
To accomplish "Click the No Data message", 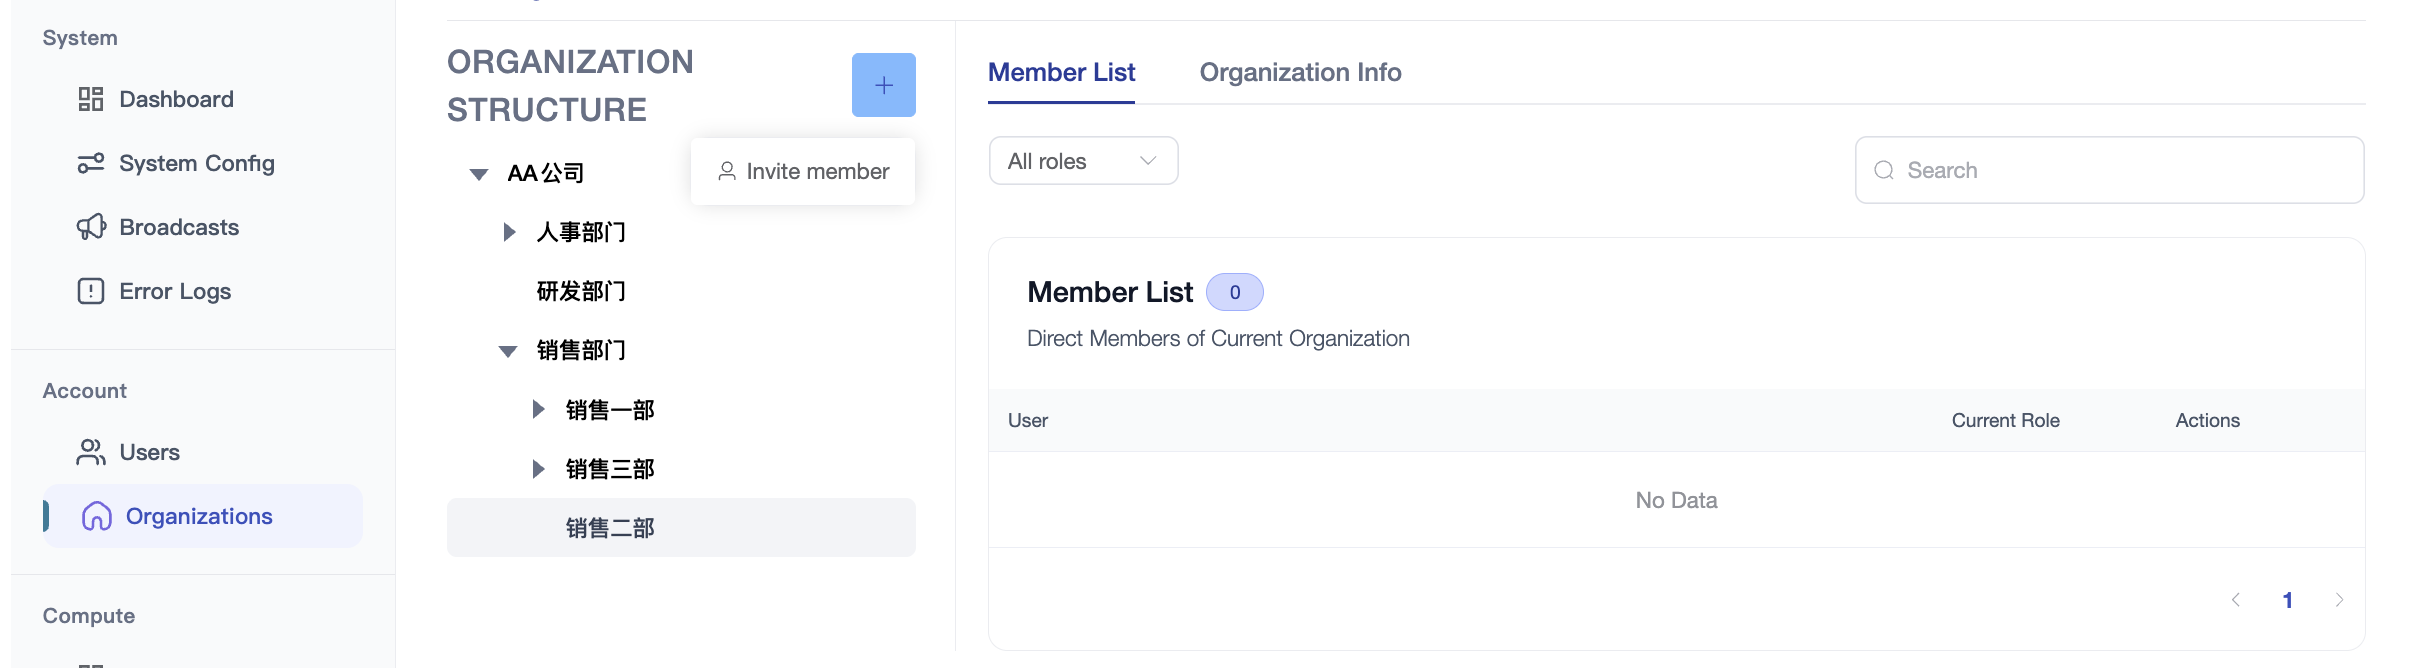I will (x=1676, y=500).
